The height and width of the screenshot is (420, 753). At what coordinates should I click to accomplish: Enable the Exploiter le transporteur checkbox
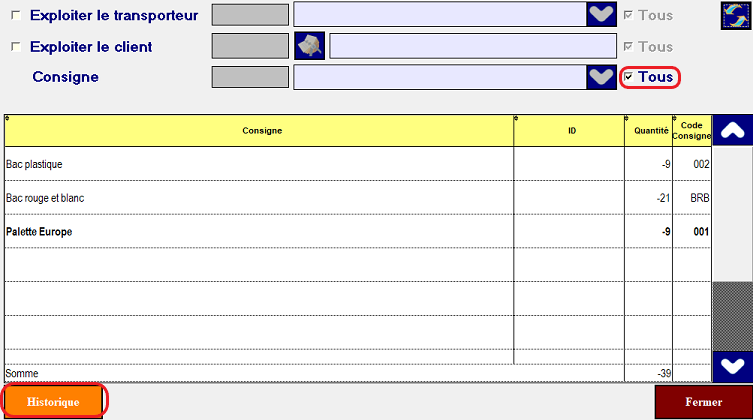pos(15,16)
